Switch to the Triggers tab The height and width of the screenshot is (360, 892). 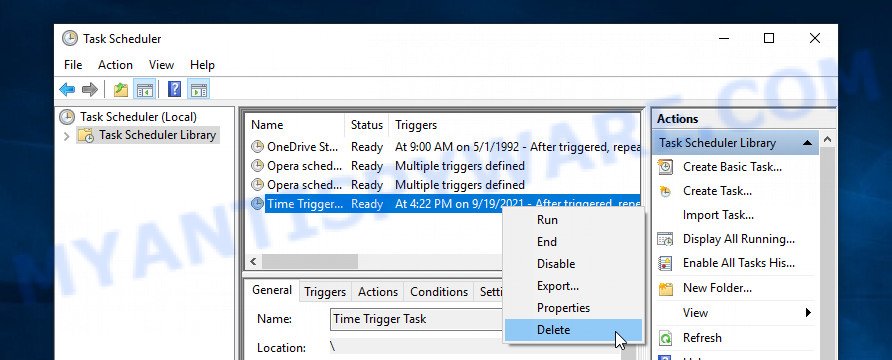coord(325,292)
